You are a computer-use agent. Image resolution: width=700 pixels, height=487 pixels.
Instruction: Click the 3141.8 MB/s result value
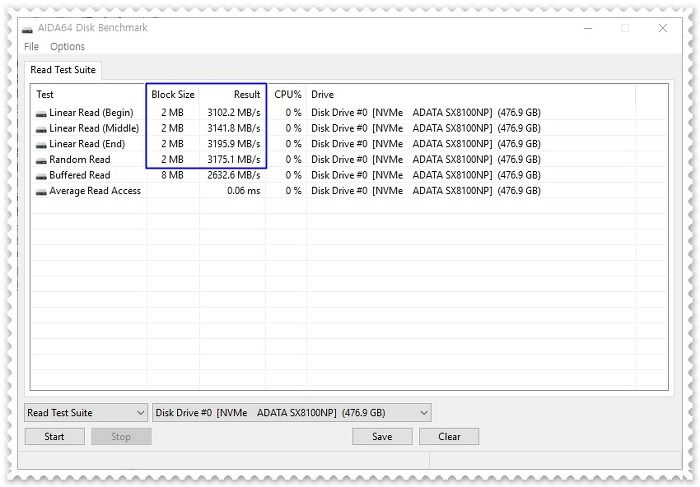(233, 128)
